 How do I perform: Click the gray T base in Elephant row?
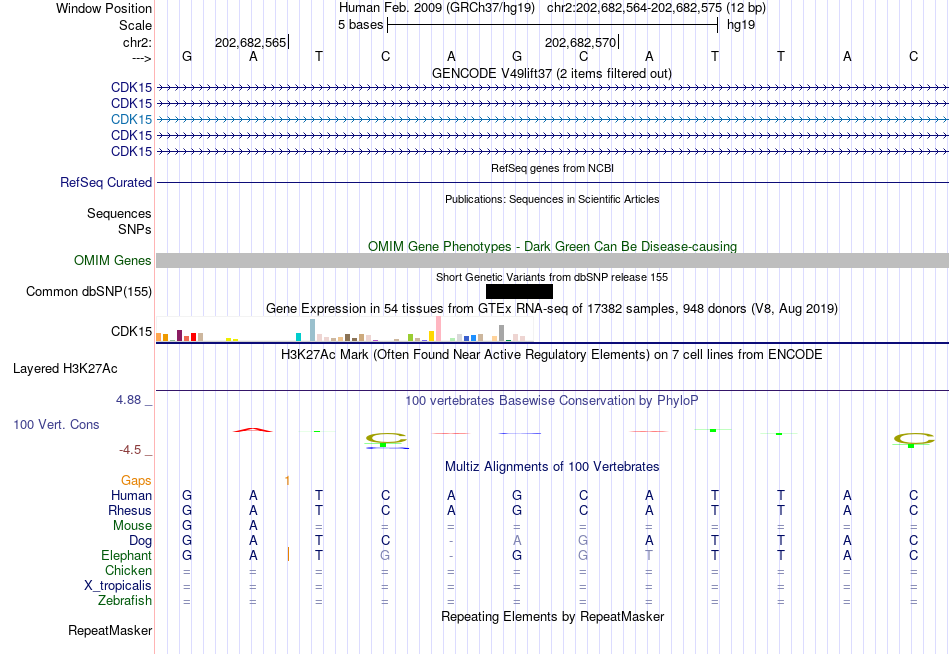pyautogui.click(x=649, y=555)
